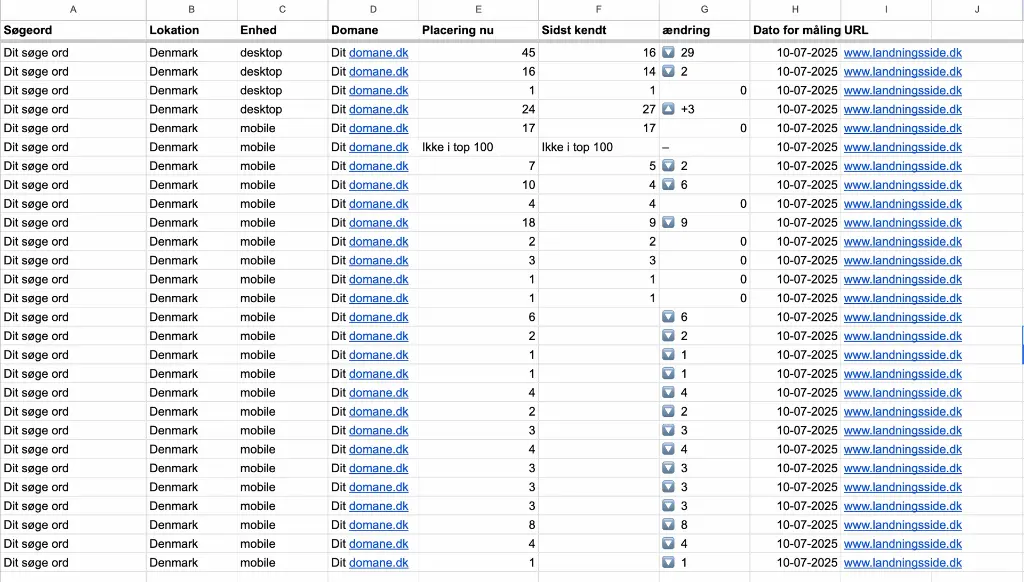
Task: Select Denmark cell in row with placement 24
Action: tap(191, 109)
